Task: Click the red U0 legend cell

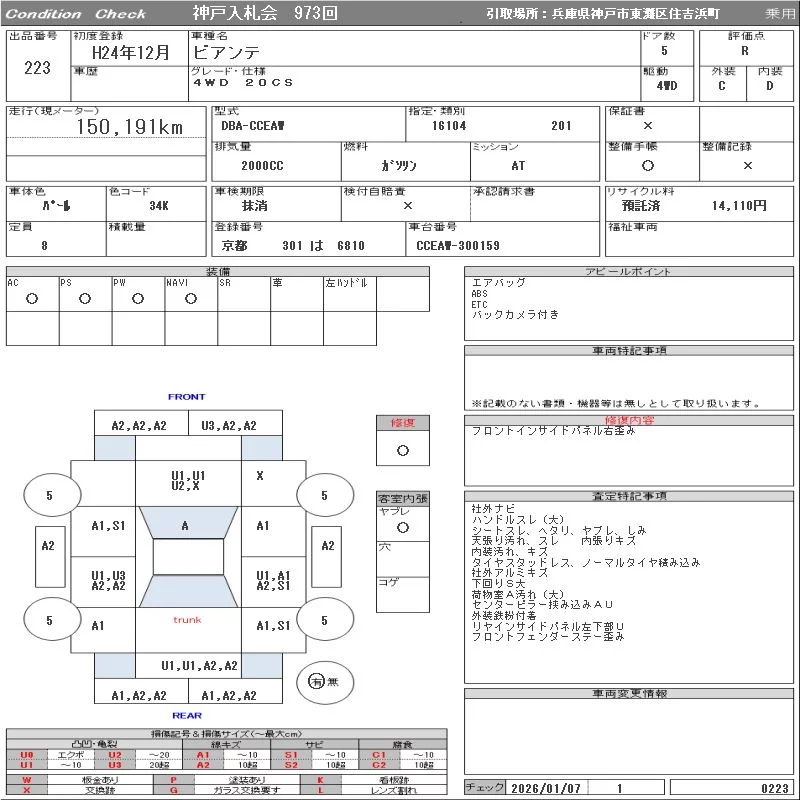Action: tap(27, 755)
